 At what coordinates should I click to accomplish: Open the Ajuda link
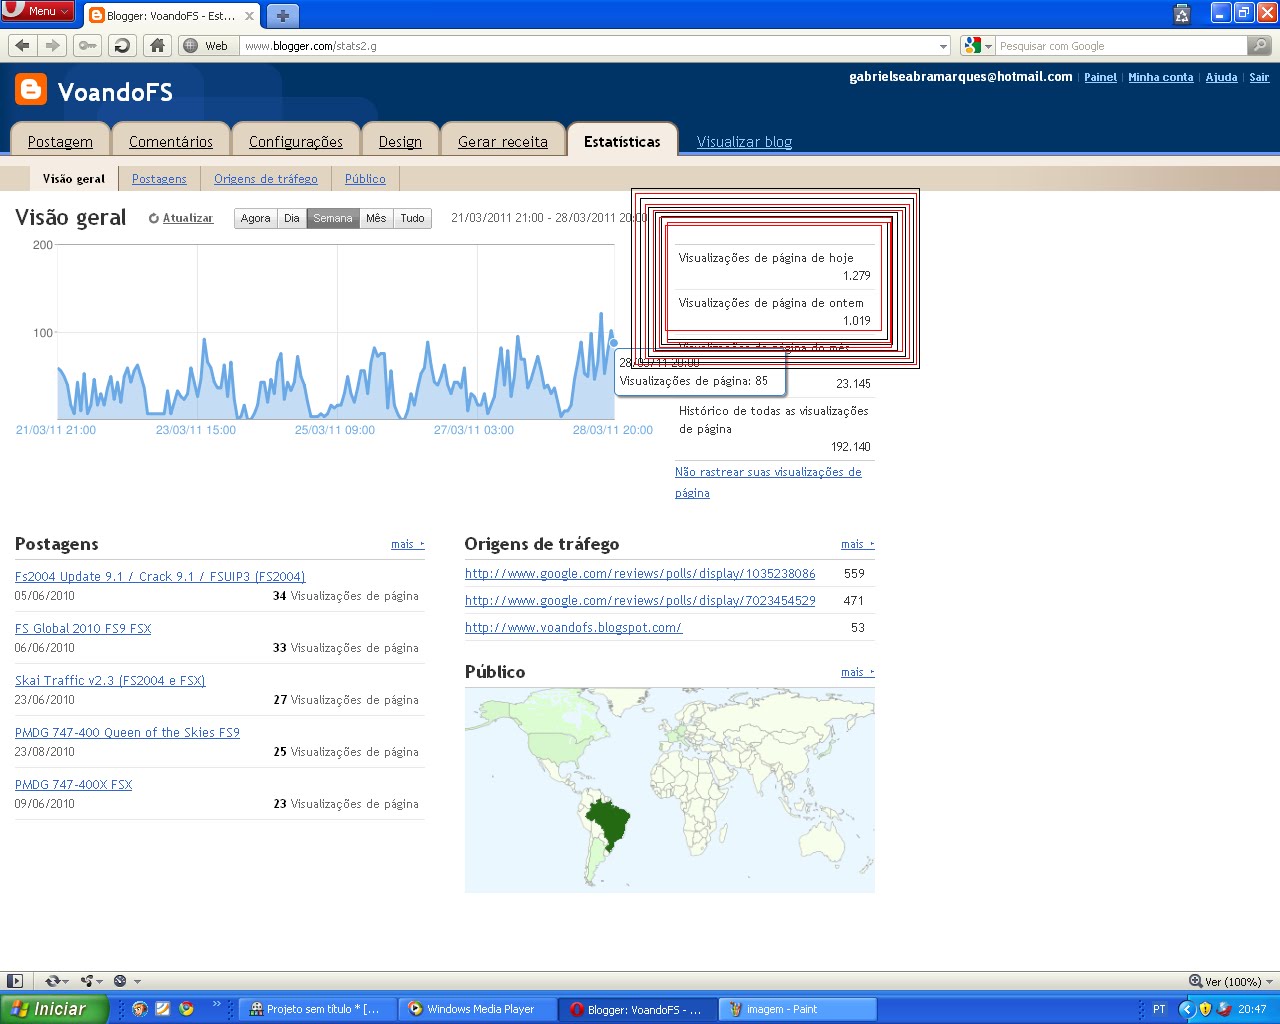[1221, 77]
